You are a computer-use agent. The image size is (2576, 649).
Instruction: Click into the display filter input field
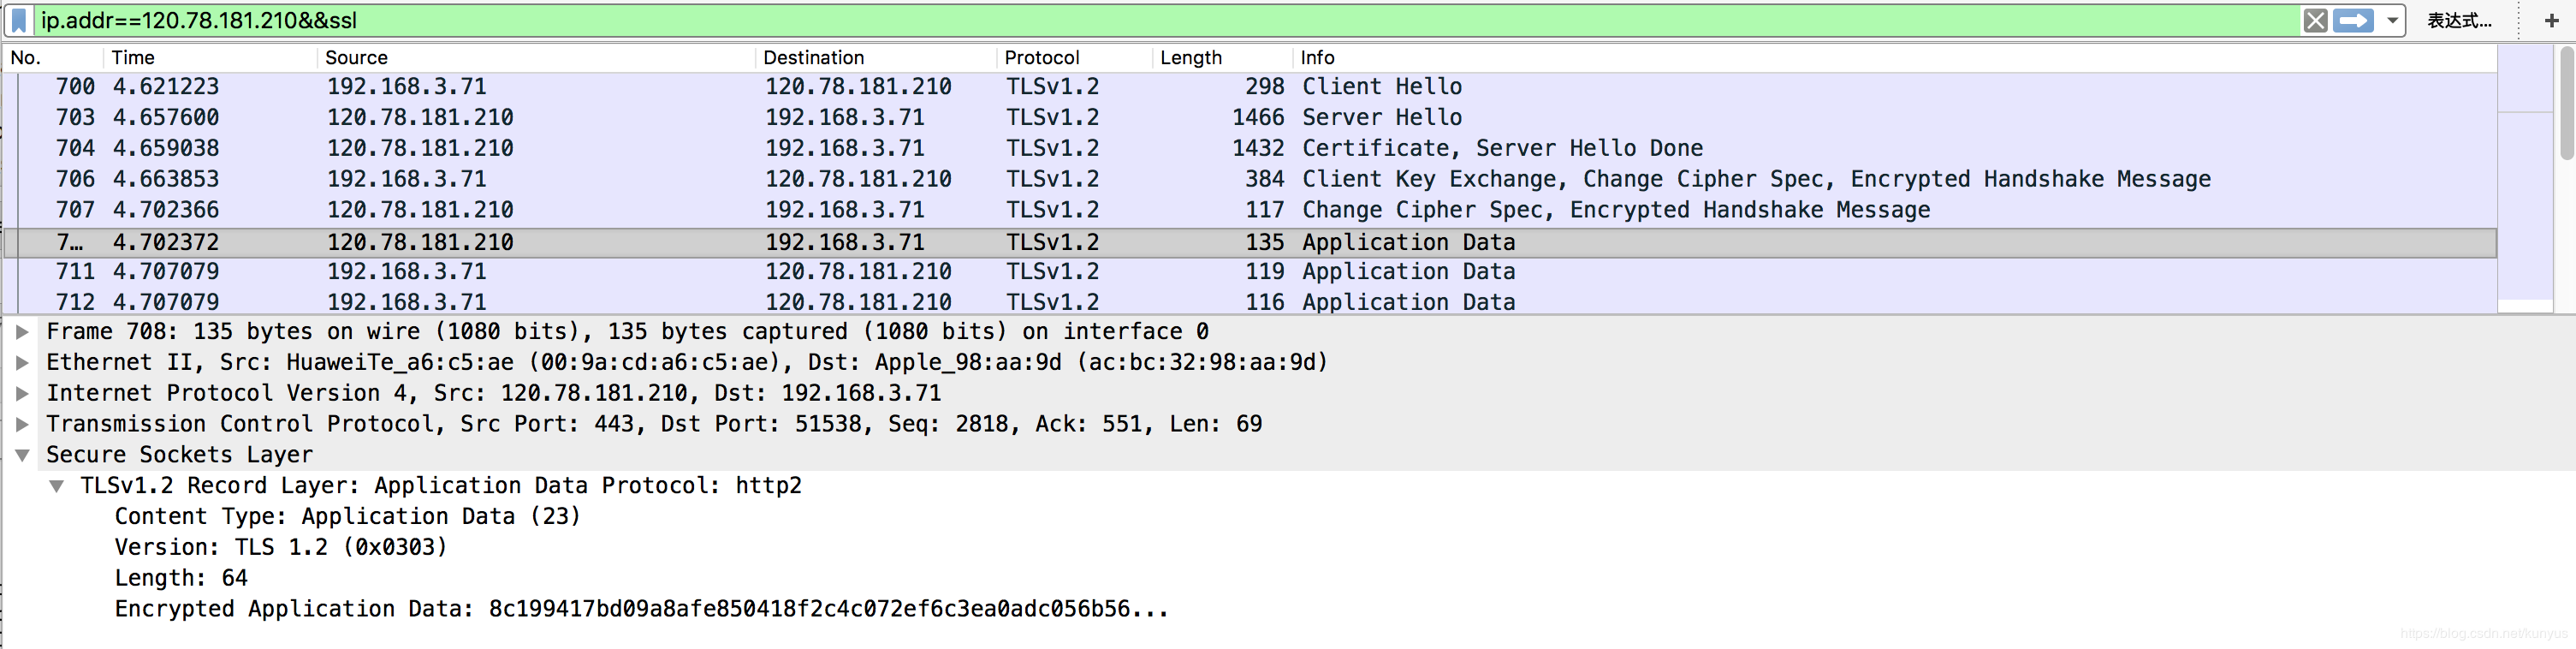1100,21
